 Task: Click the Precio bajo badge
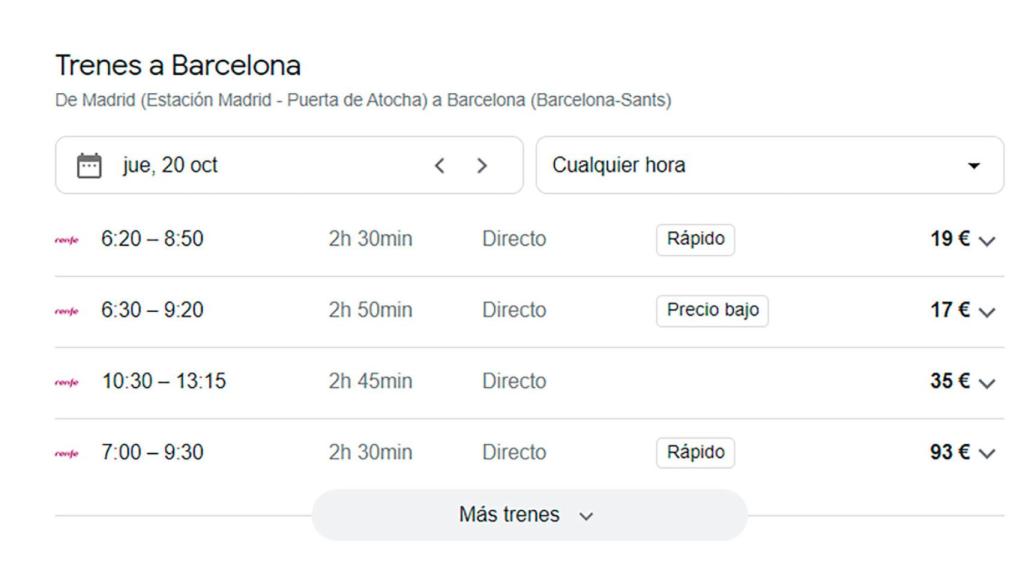(x=712, y=309)
